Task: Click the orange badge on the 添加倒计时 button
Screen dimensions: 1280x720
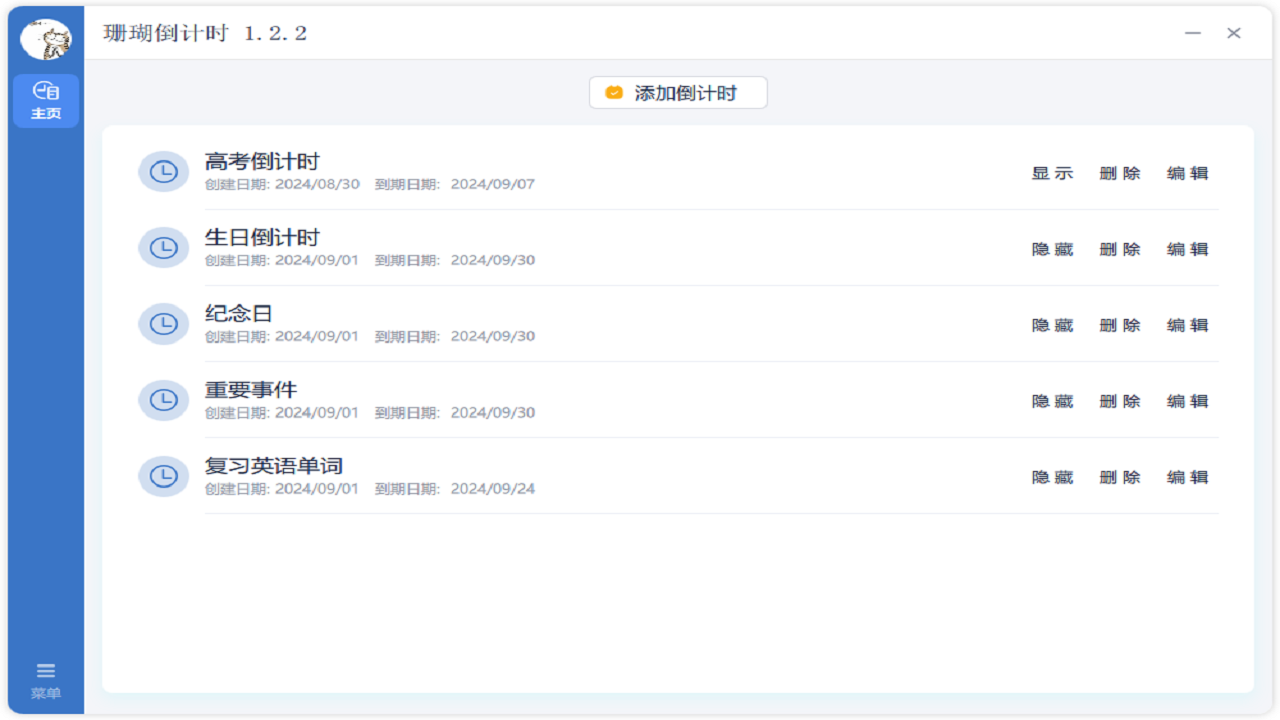Action: point(613,92)
